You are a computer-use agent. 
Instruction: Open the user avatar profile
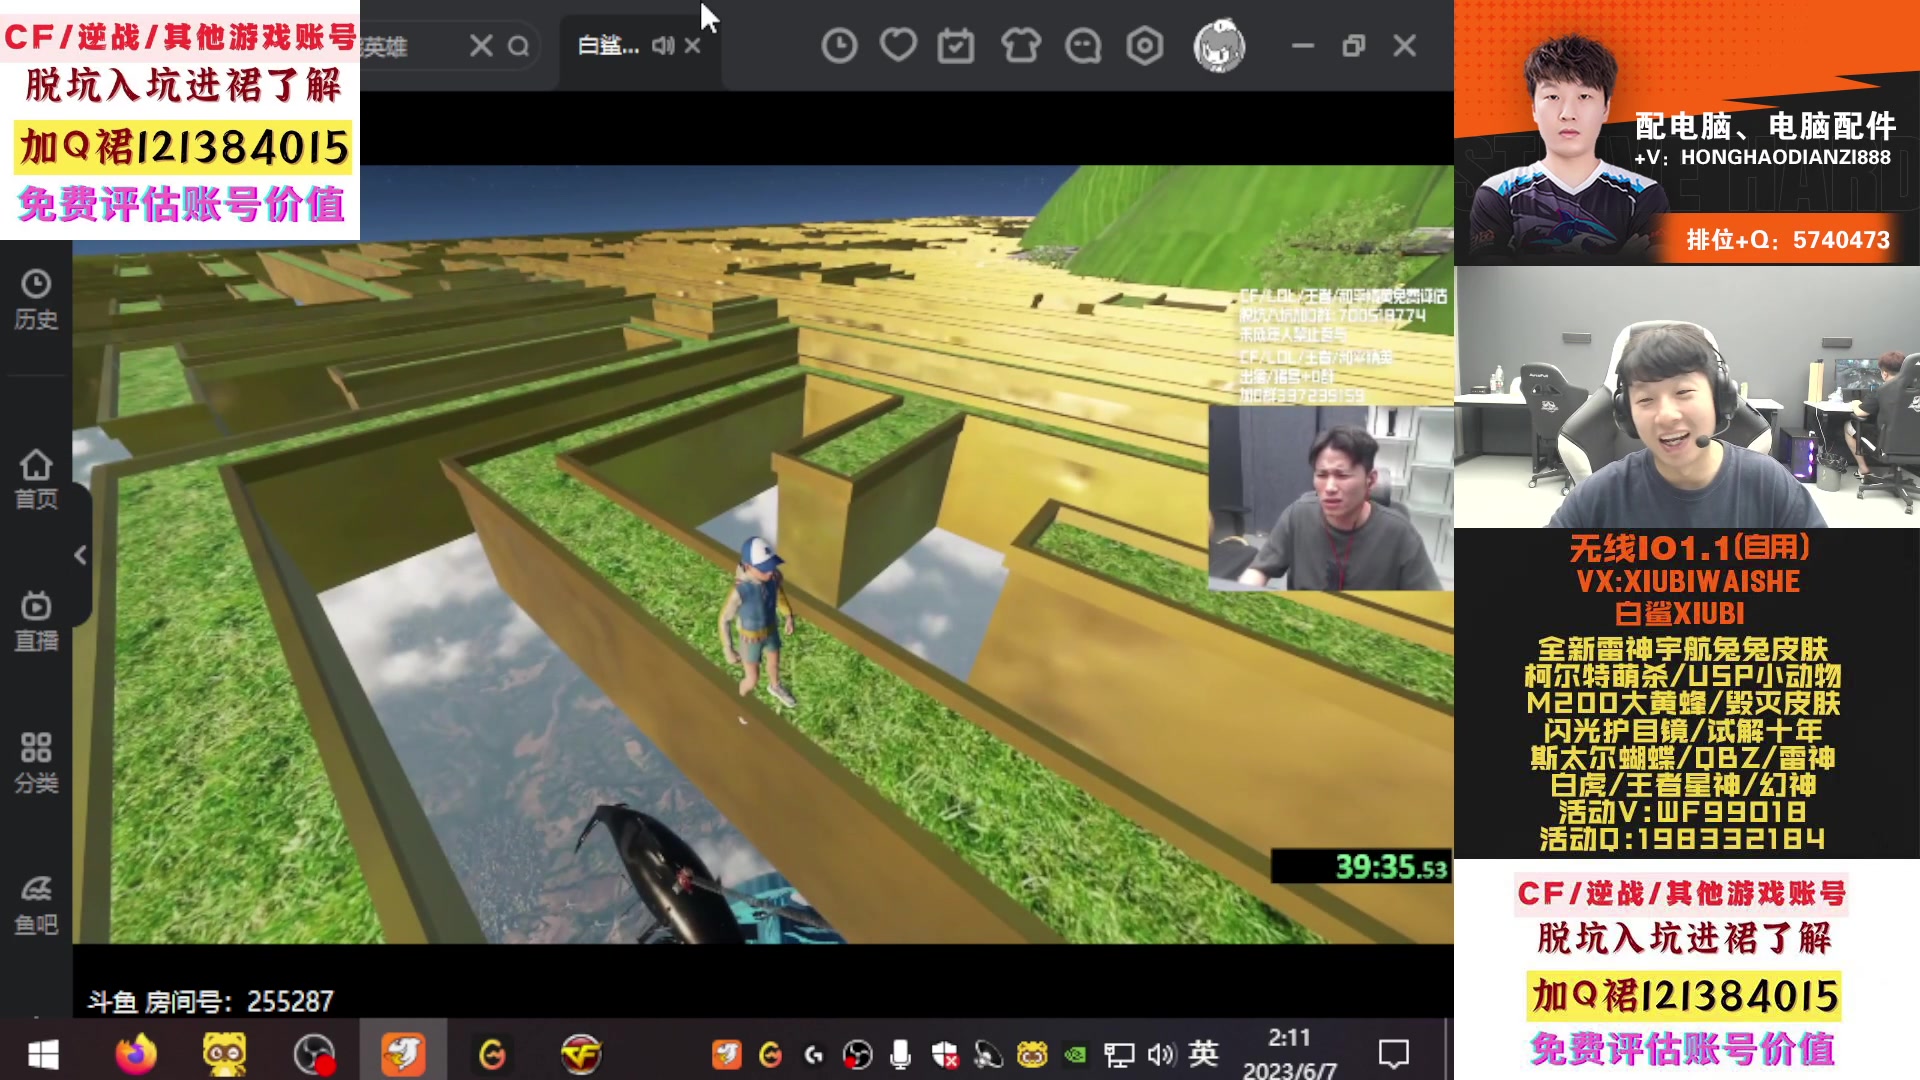1219,46
